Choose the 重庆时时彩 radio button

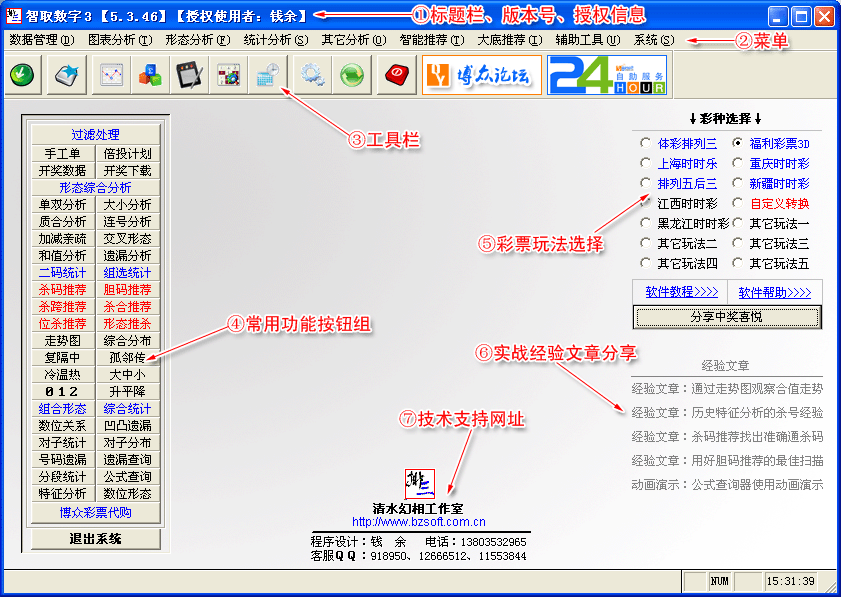click(x=771, y=163)
